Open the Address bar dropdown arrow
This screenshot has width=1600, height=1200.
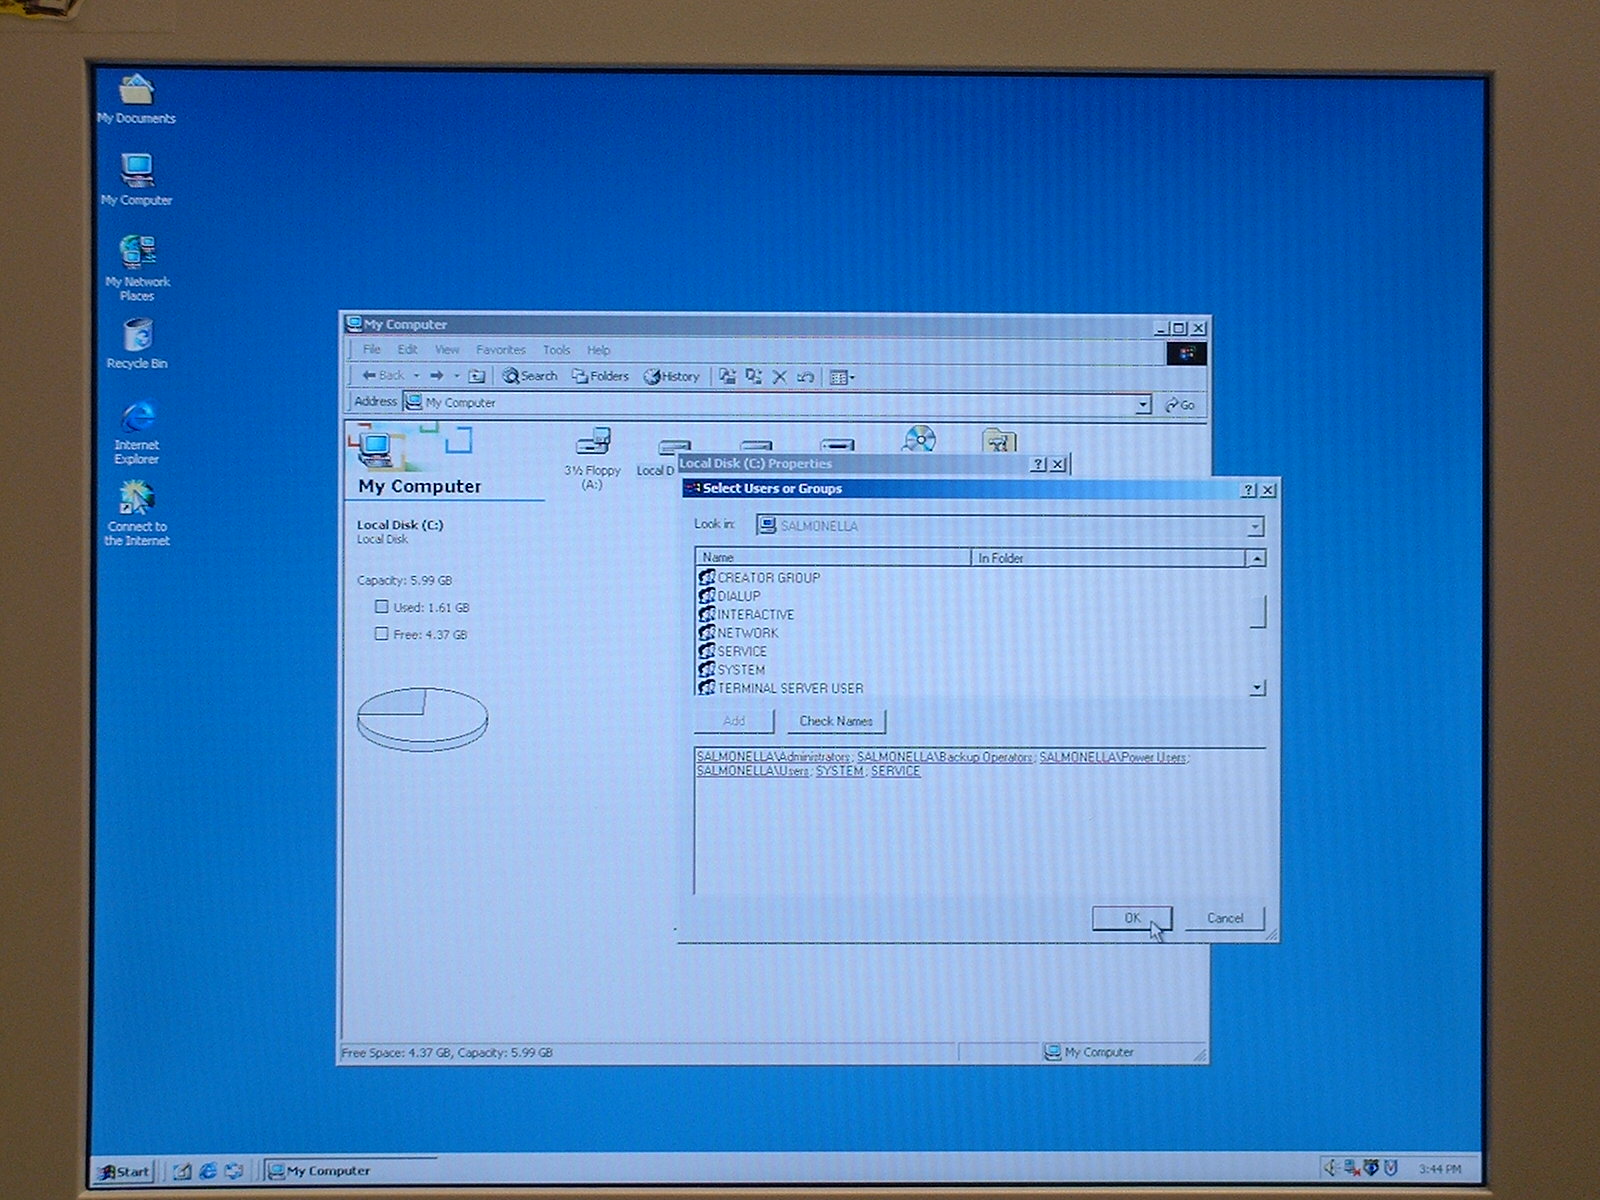1142,404
